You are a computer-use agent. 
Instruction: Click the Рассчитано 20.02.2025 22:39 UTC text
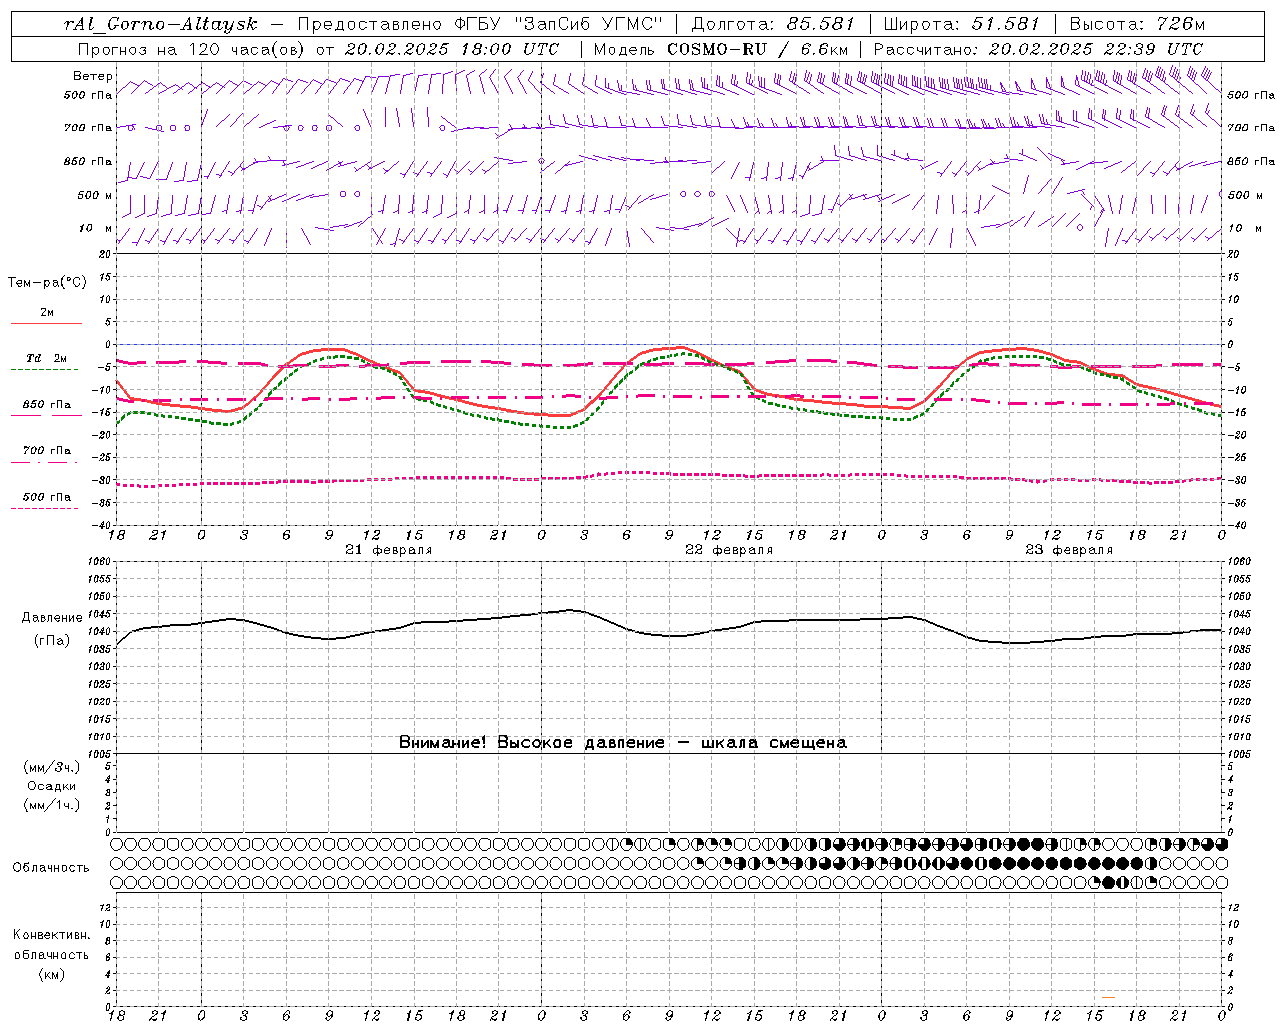[1038, 49]
